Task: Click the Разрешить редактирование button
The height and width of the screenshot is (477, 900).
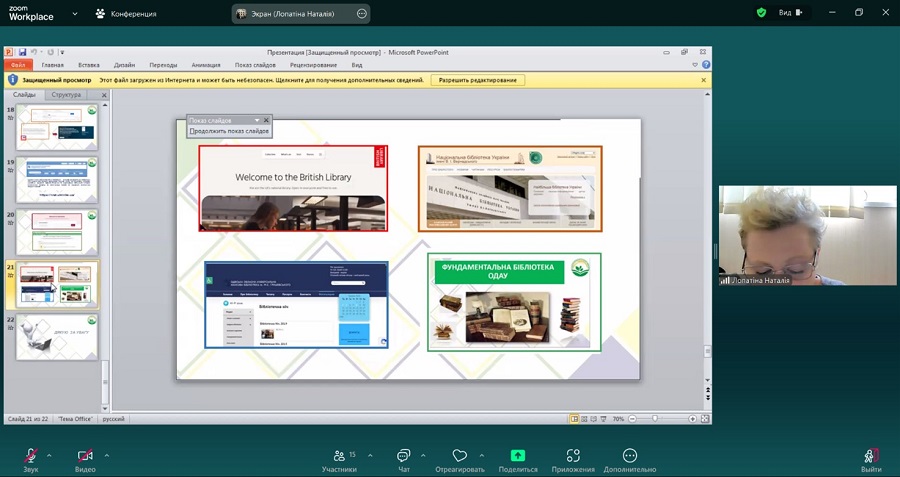Action: [x=478, y=80]
